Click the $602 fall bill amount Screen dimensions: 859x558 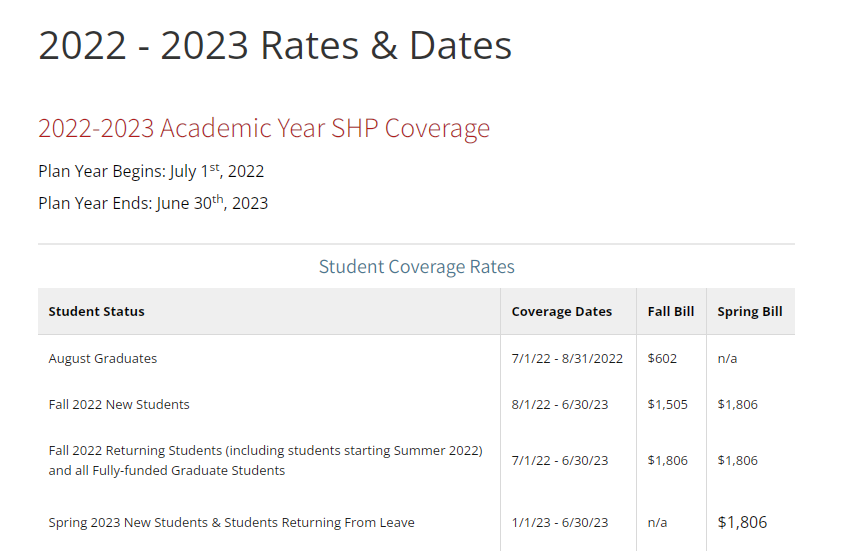click(x=662, y=359)
